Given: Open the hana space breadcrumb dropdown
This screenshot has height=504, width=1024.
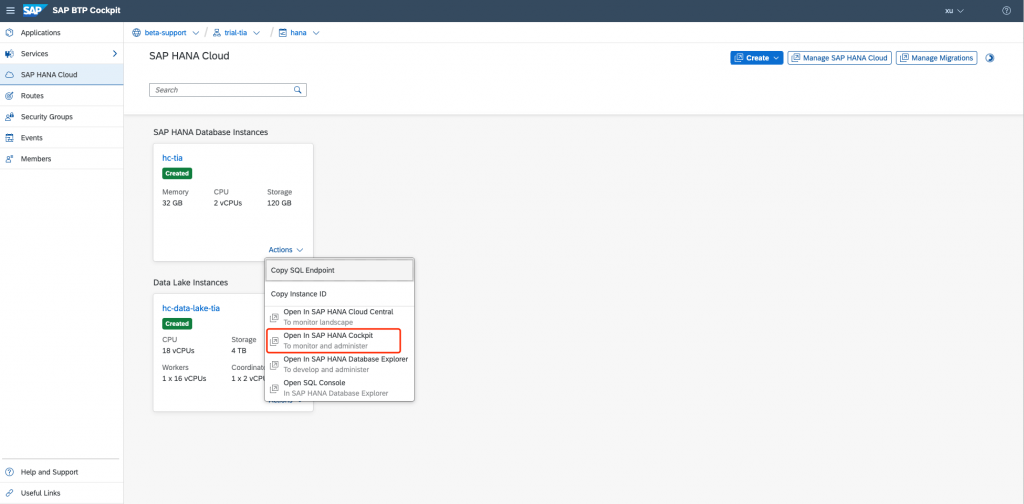Looking at the screenshot, I should [x=316, y=33].
